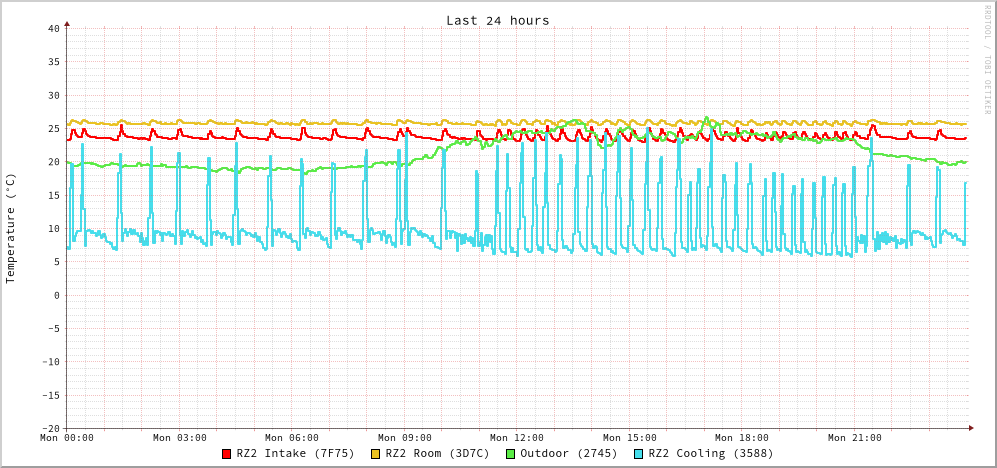
Task: Click the 40 value on temperature axis
Action: (53, 29)
